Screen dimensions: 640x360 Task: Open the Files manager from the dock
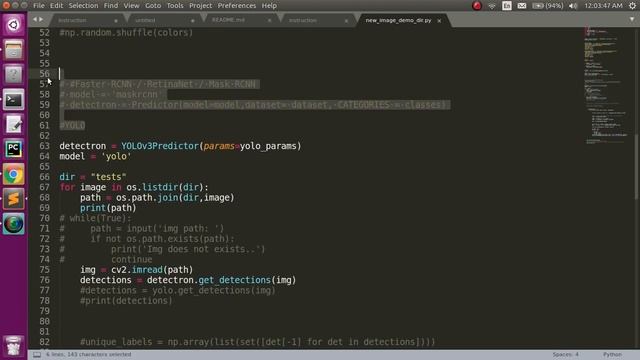13,50
